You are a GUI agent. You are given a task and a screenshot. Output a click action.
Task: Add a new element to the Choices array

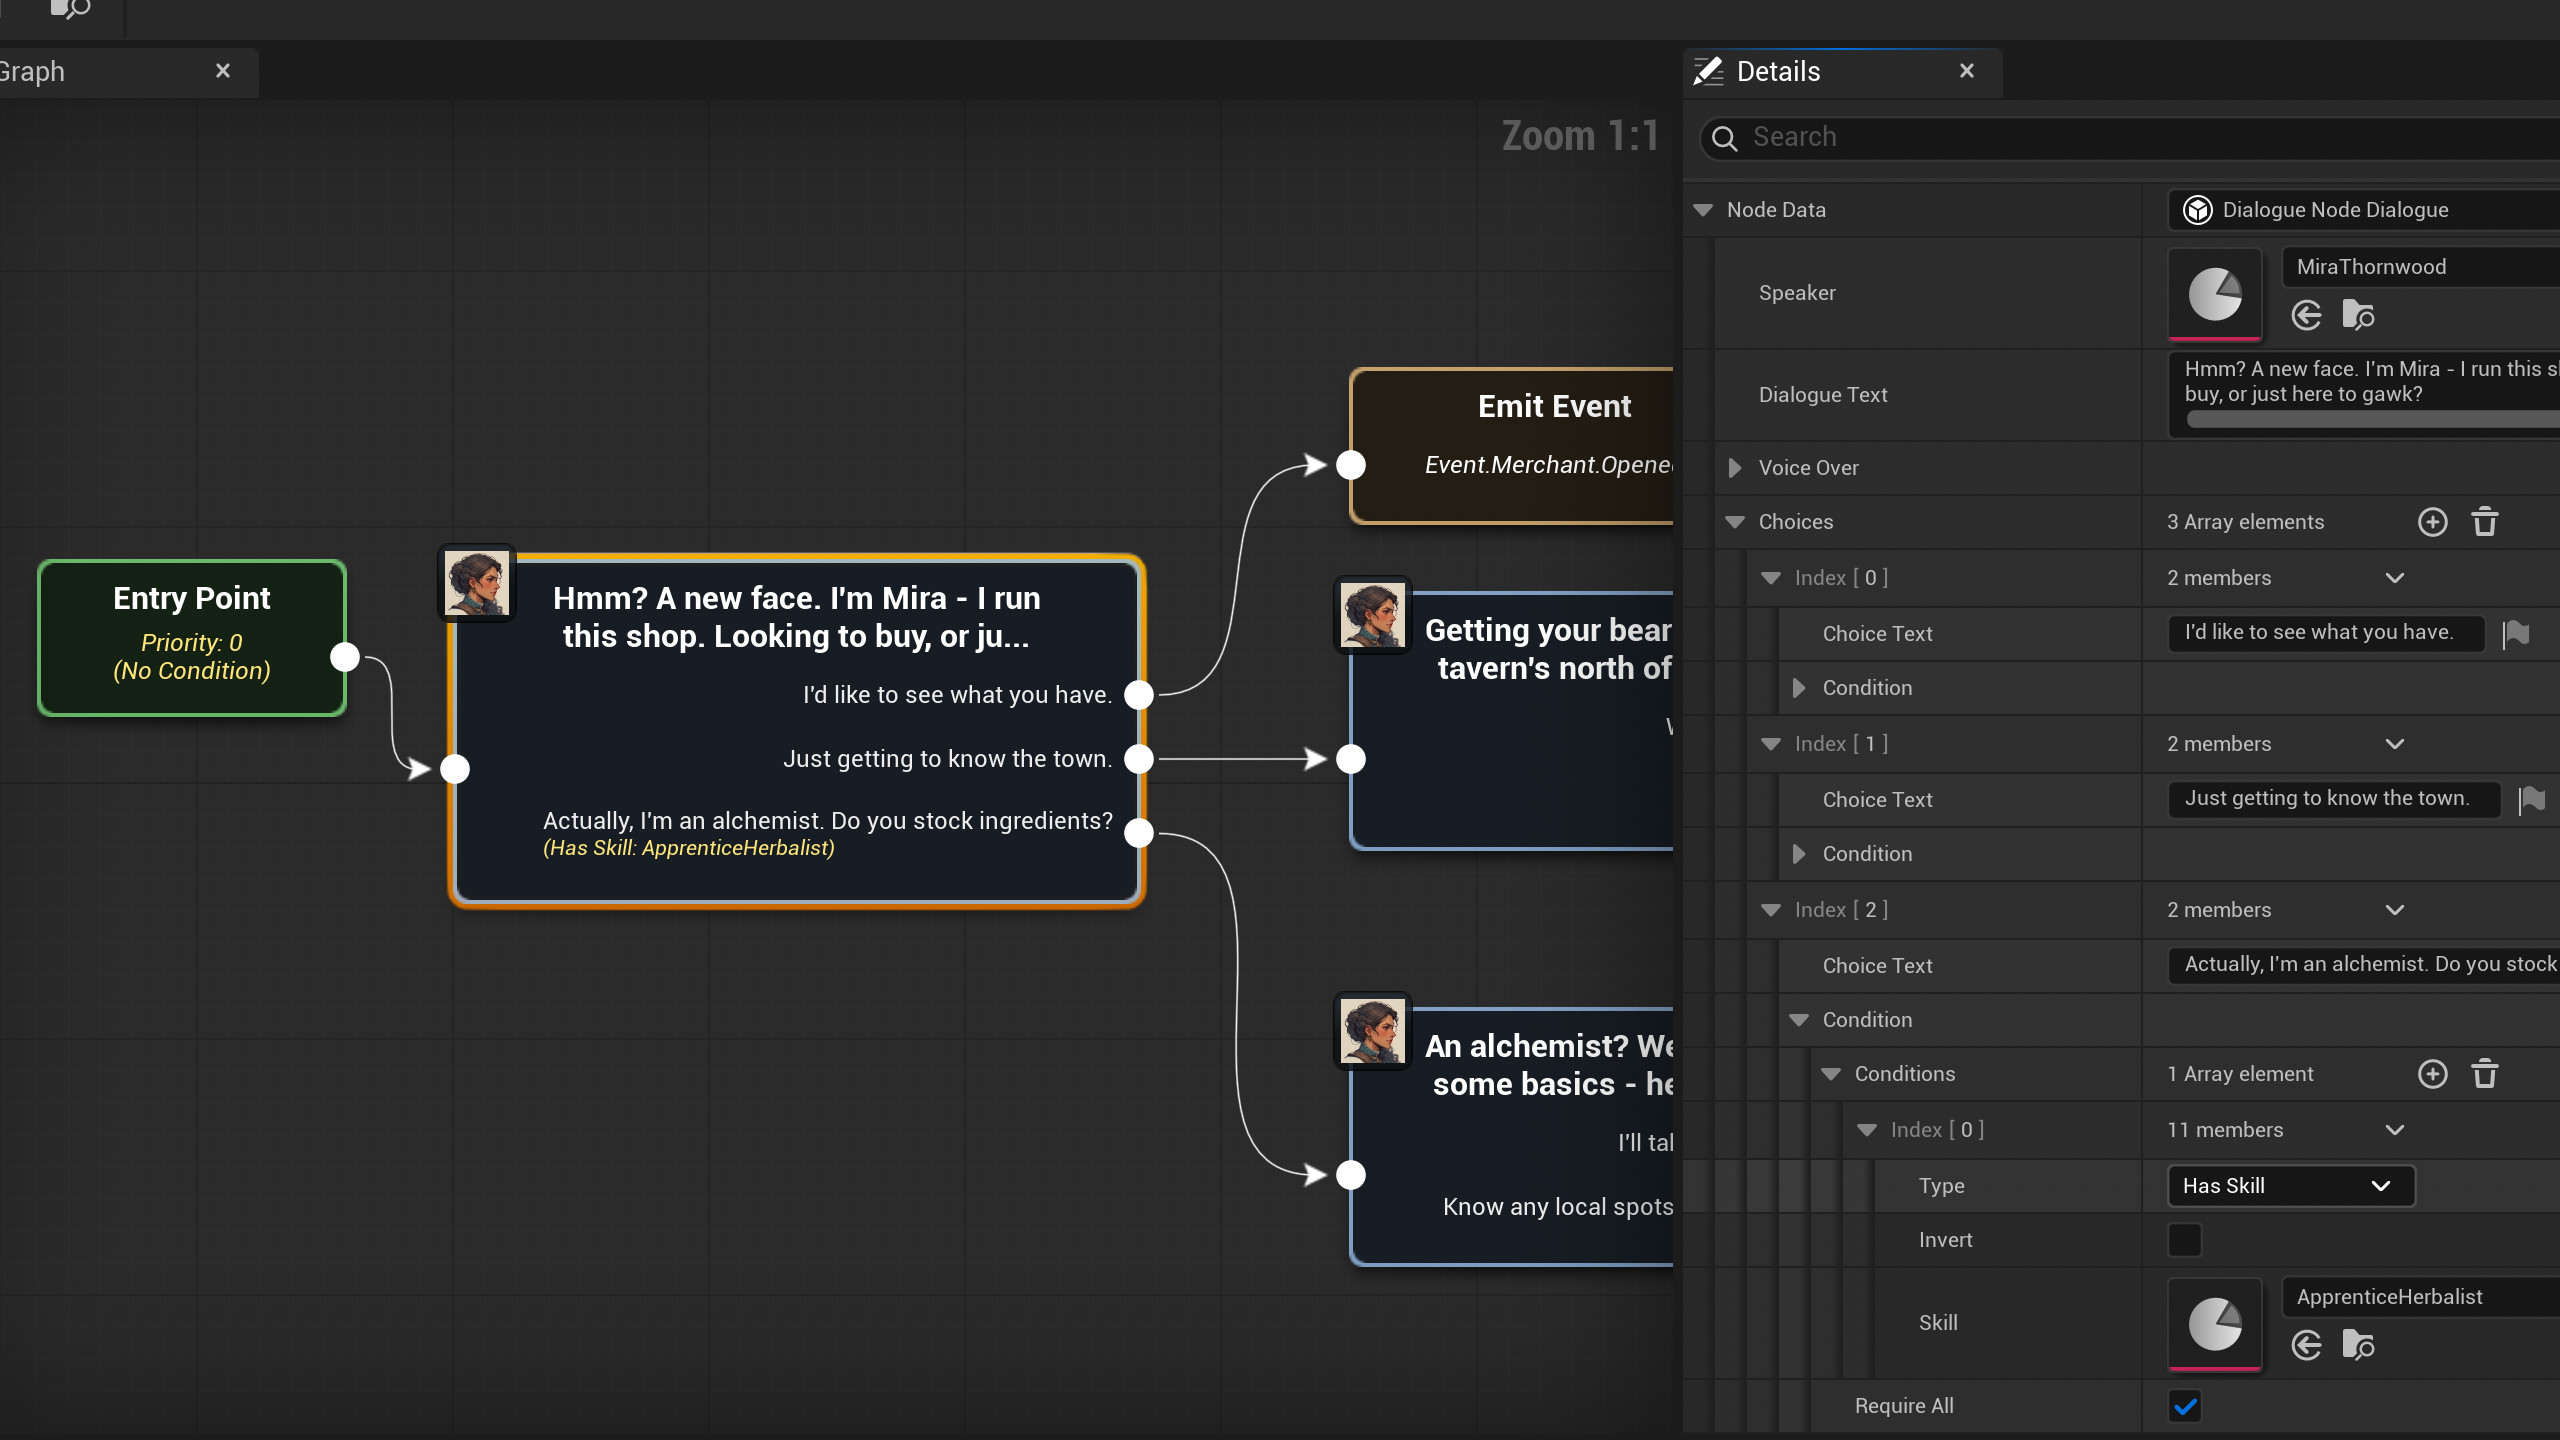2433,521
